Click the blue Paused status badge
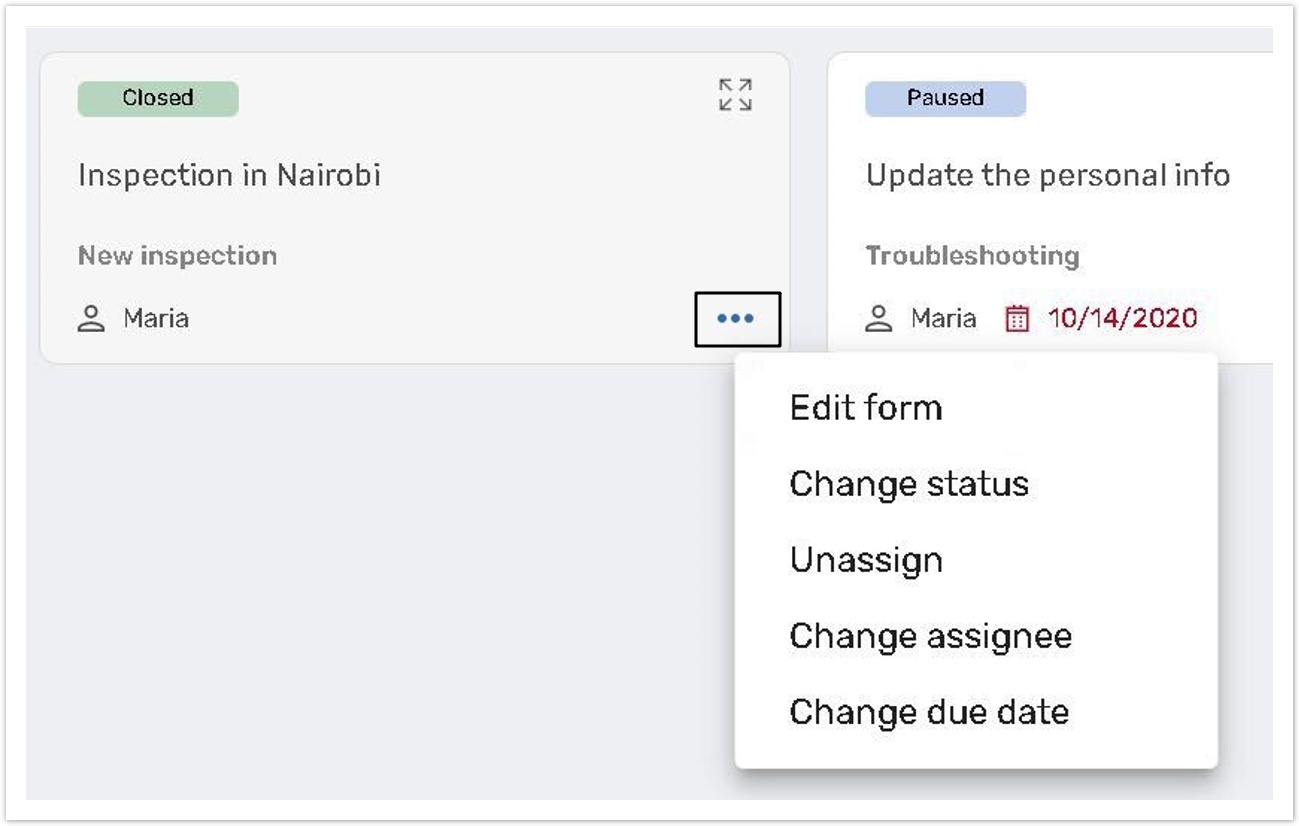The image size is (1299, 826). point(945,98)
